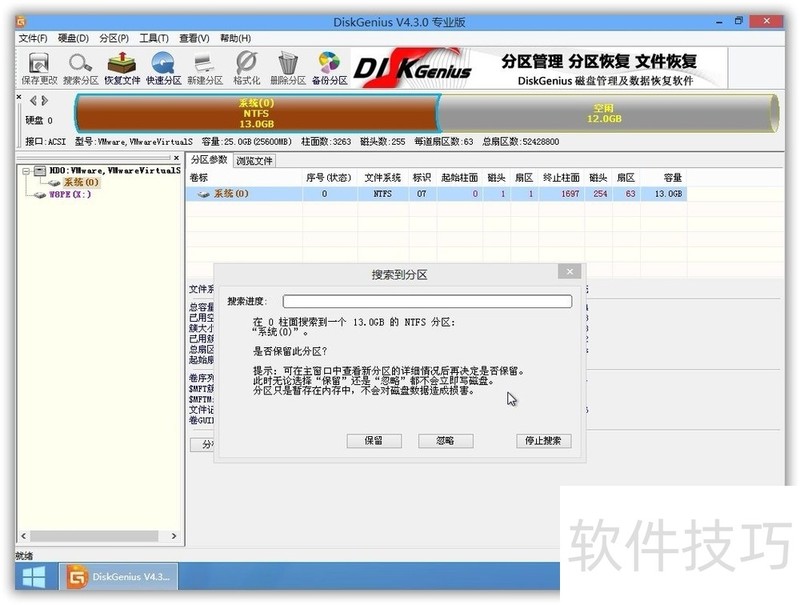Image resolution: width=800 pixels, height=605 pixels.
Task: Click the 终止柱面 column header
Action: [x=561, y=178]
